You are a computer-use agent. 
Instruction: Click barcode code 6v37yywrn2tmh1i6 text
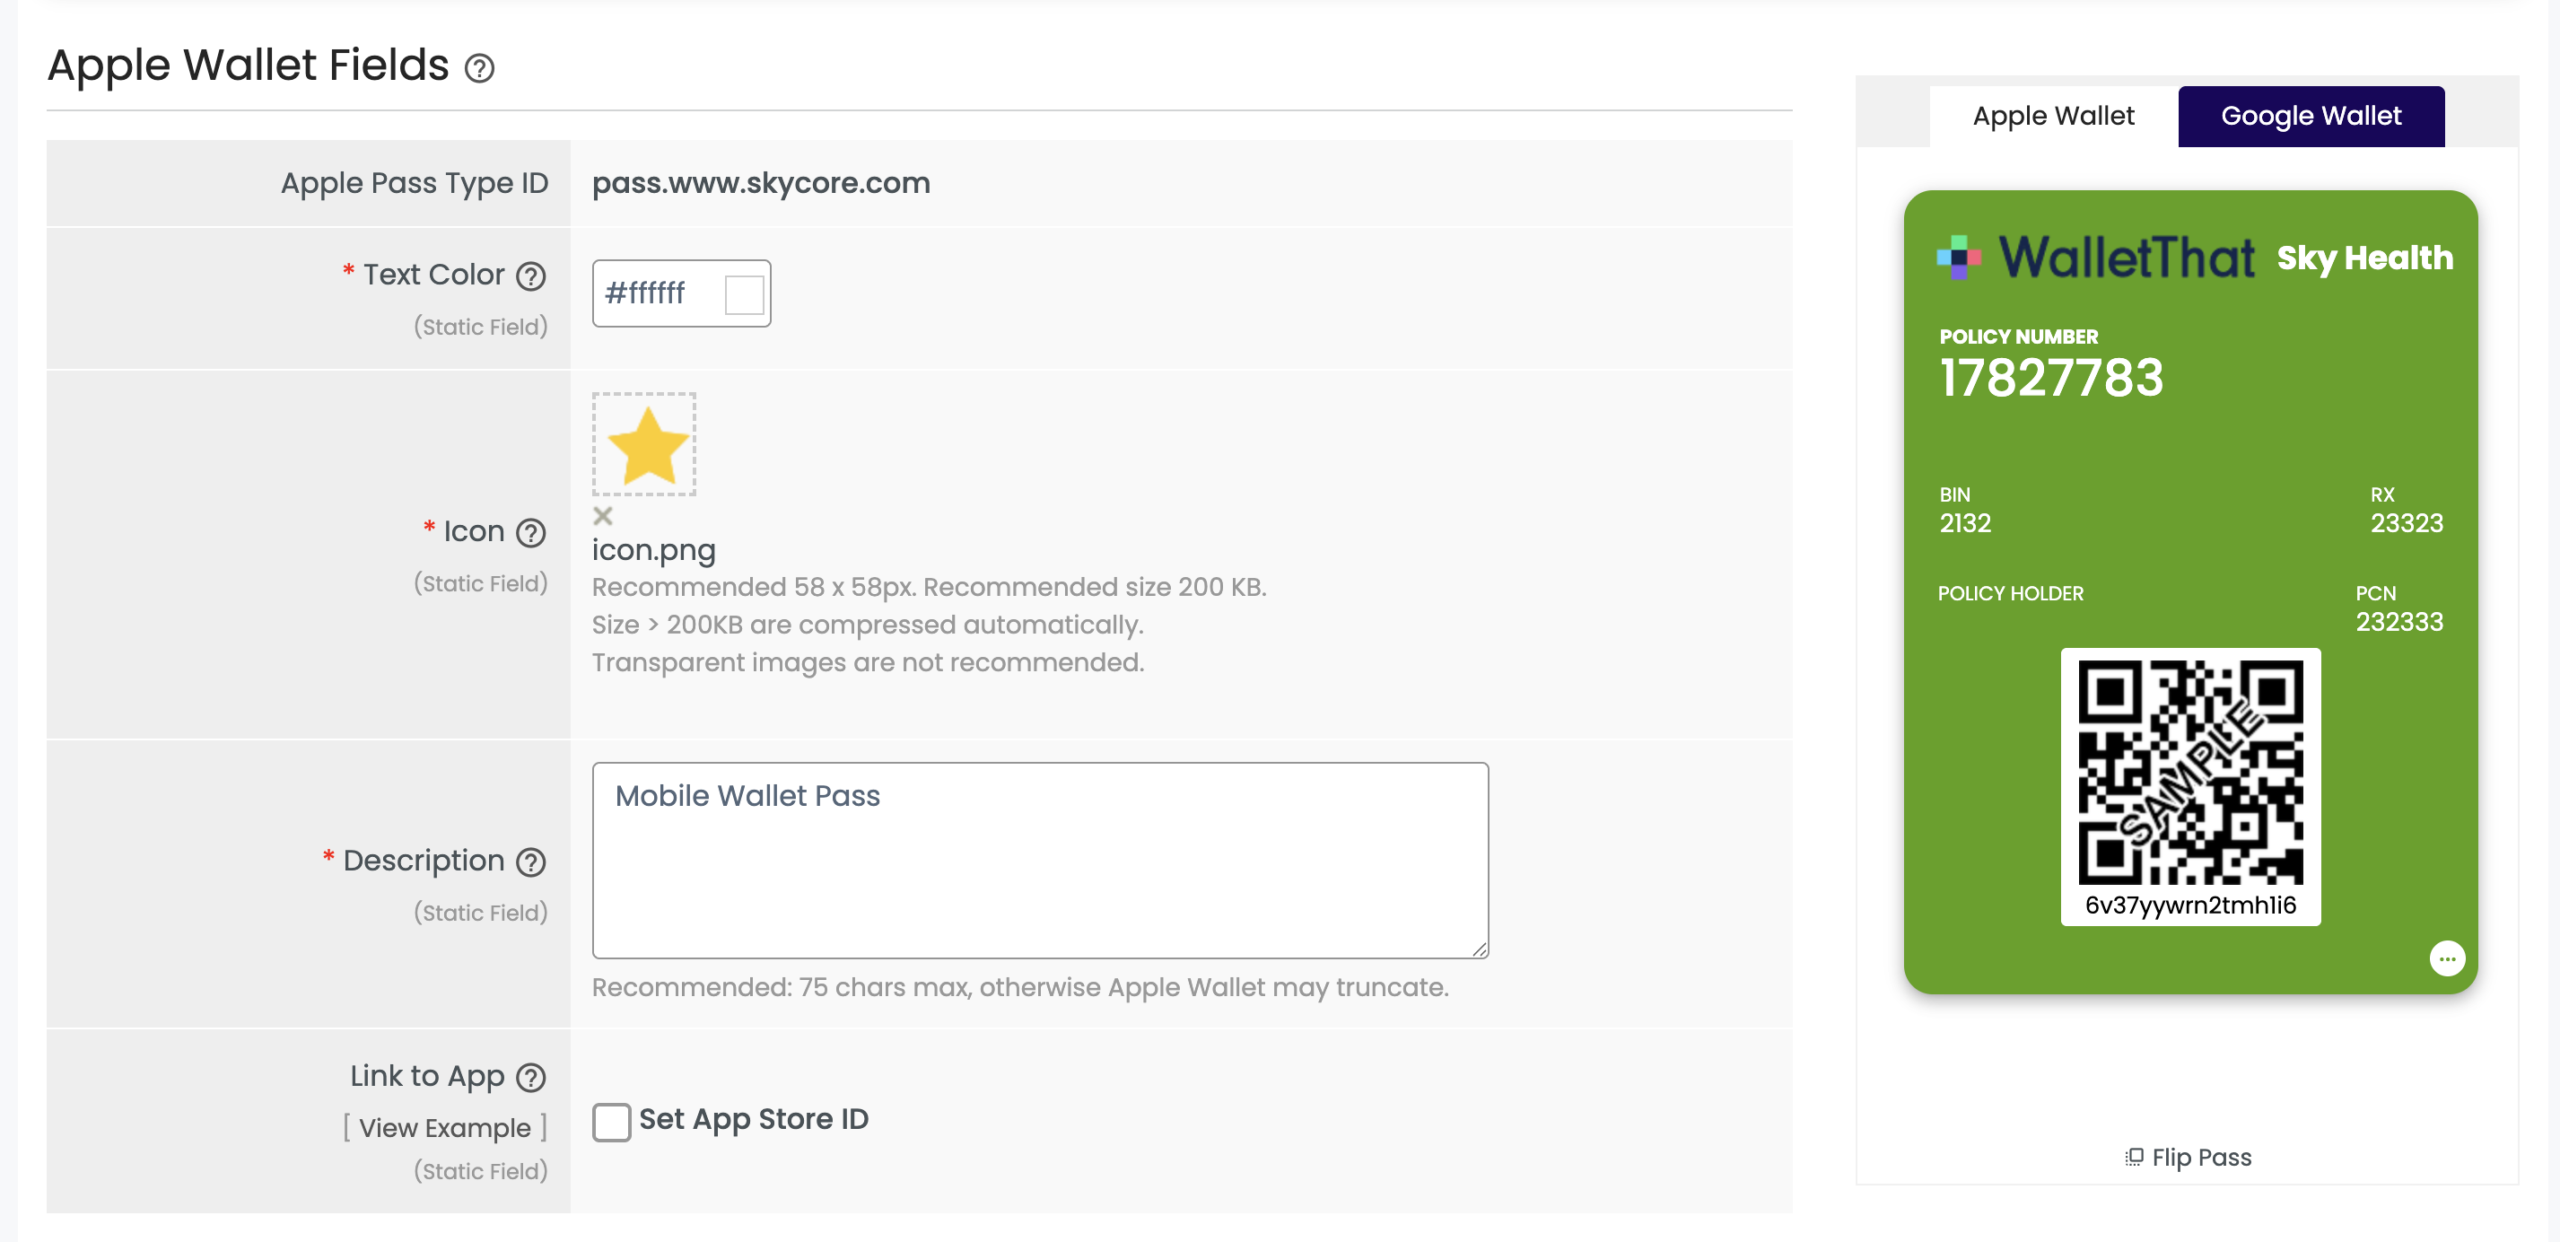pos(2190,906)
